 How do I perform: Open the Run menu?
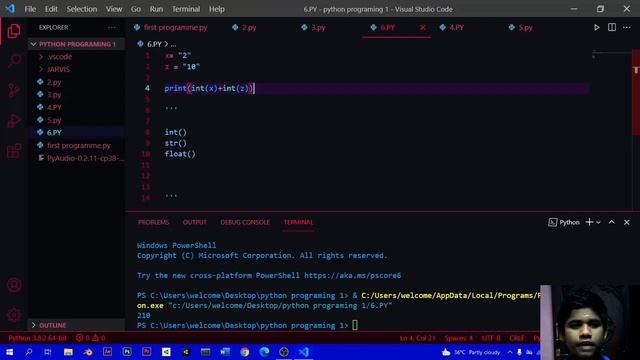click(x=156, y=9)
